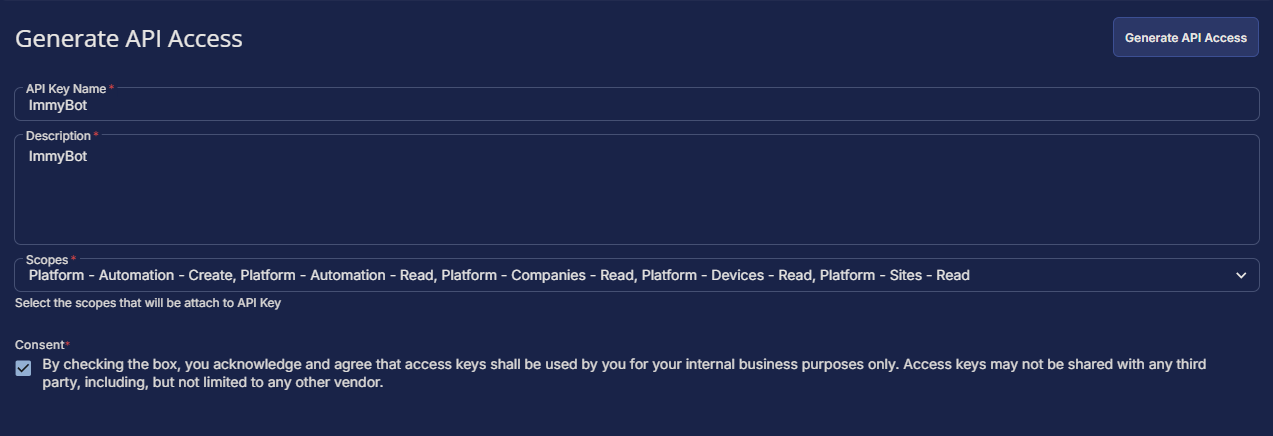Open the Scopes dropdown list
The image size is (1273, 436).
[636, 275]
